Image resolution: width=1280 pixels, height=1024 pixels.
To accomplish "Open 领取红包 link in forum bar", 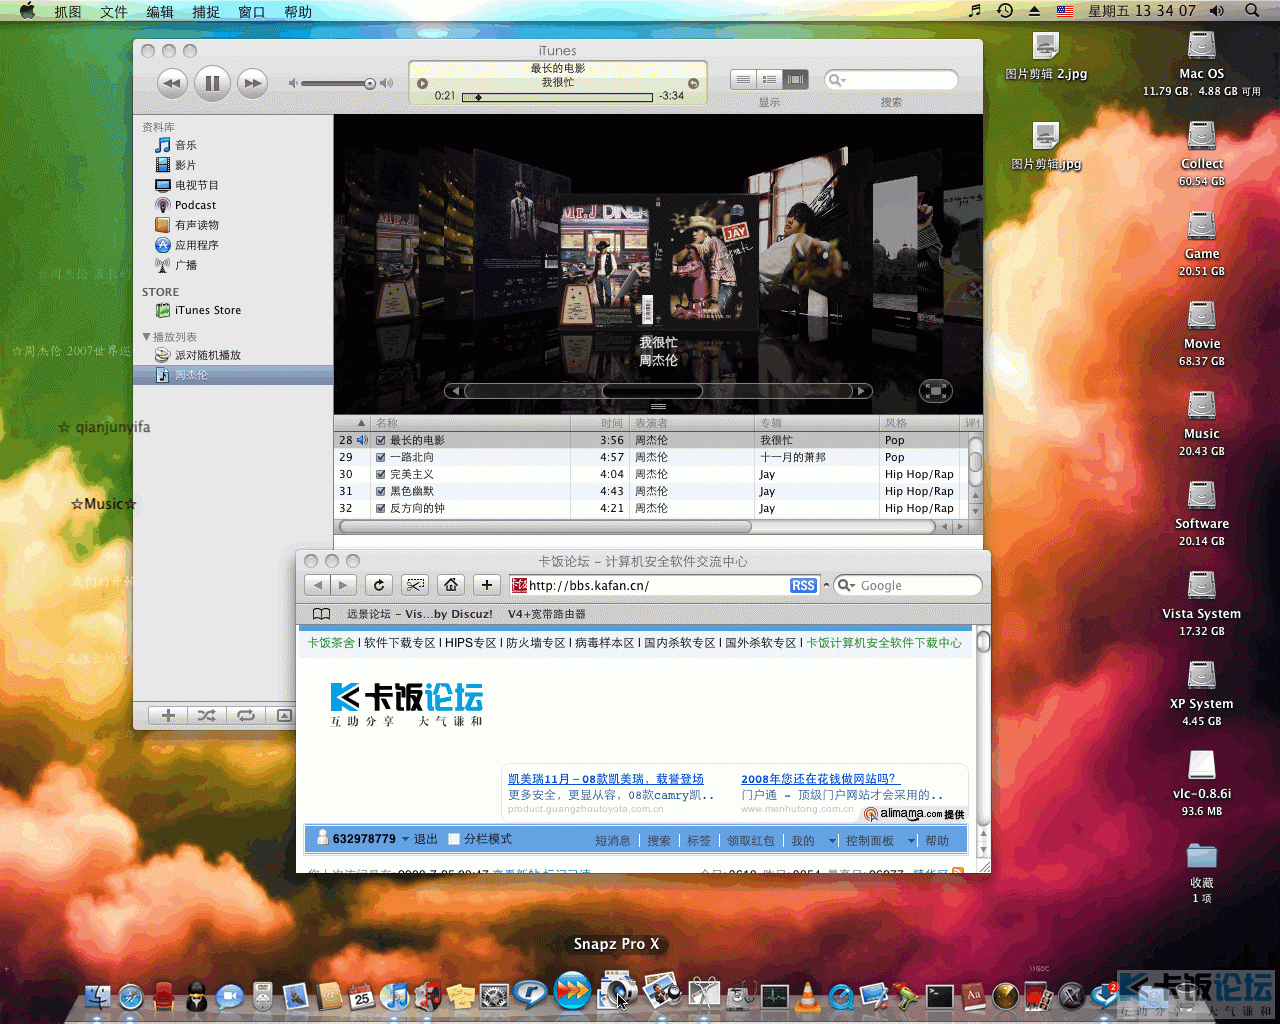I will pos(750,841).
